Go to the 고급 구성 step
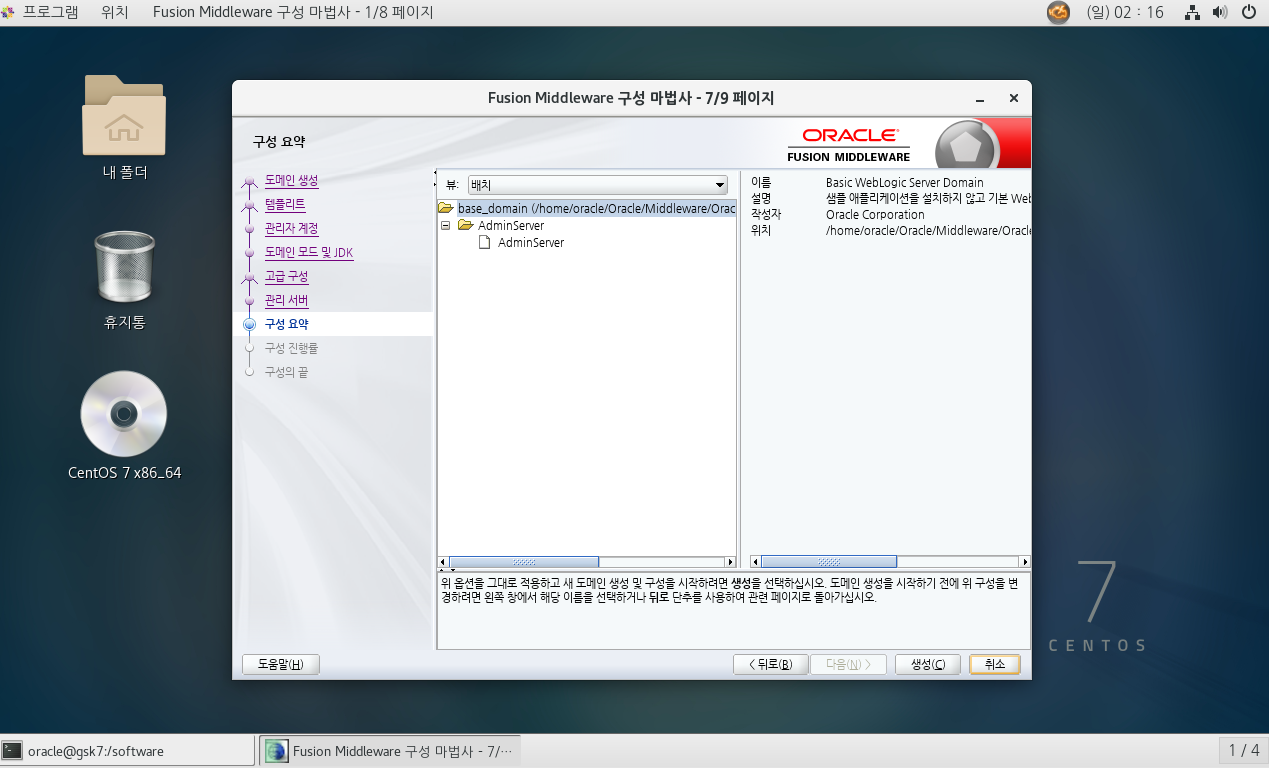This screenshot has width=1269, height=768. (x=287, y=276)
